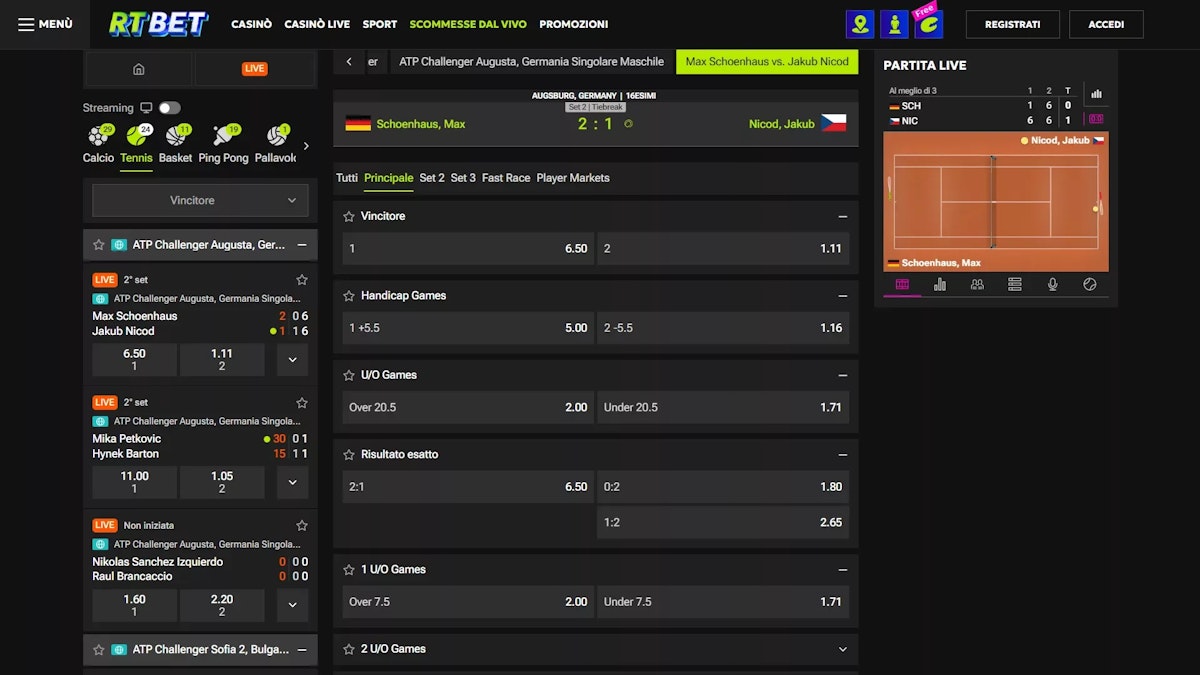Bet on Under 7.5 at 1.71

pyautogui.click(x=723, y=602)
